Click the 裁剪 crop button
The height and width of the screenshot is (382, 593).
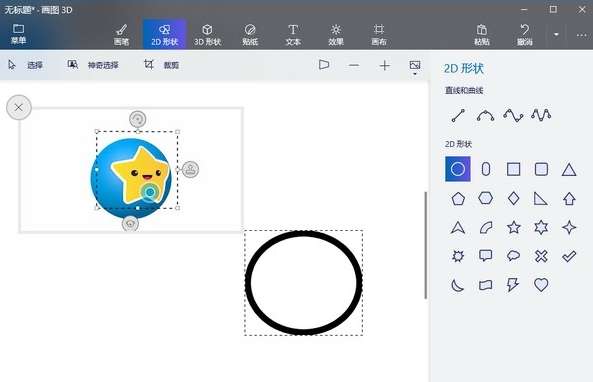161,65
